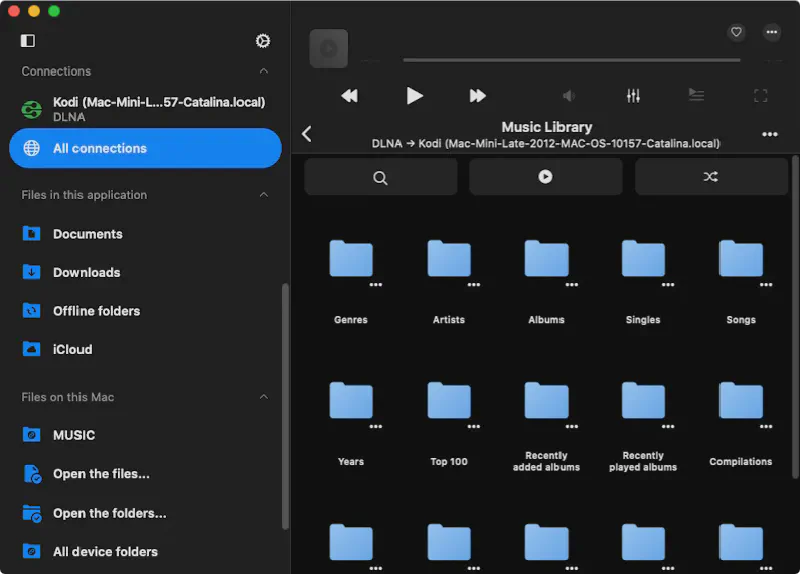The height and width of the screenshot is (574, 800).
Task: Enter fullscreen player mode icon
Action: (x=760, y=96)
